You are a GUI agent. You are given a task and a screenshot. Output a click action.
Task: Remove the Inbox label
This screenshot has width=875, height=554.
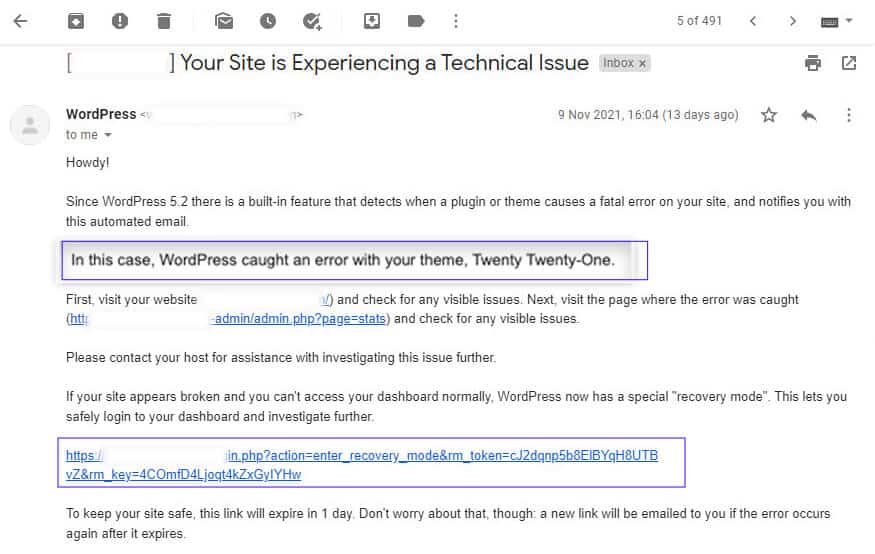click(643, 64)
